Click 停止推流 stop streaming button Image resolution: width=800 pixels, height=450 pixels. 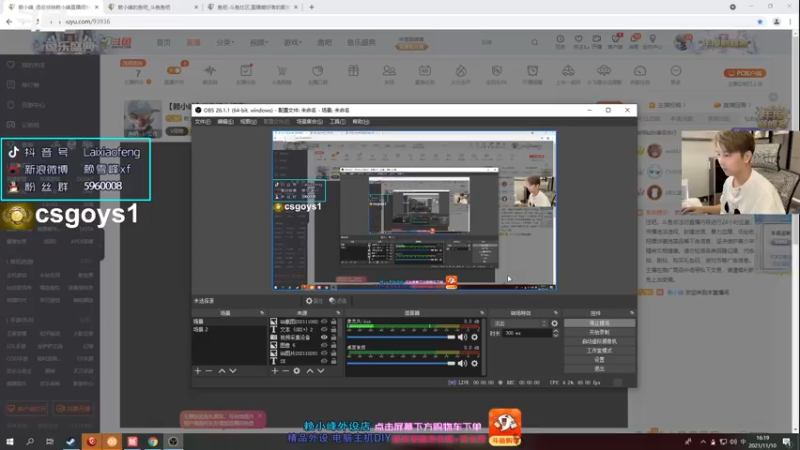[599, 323]
